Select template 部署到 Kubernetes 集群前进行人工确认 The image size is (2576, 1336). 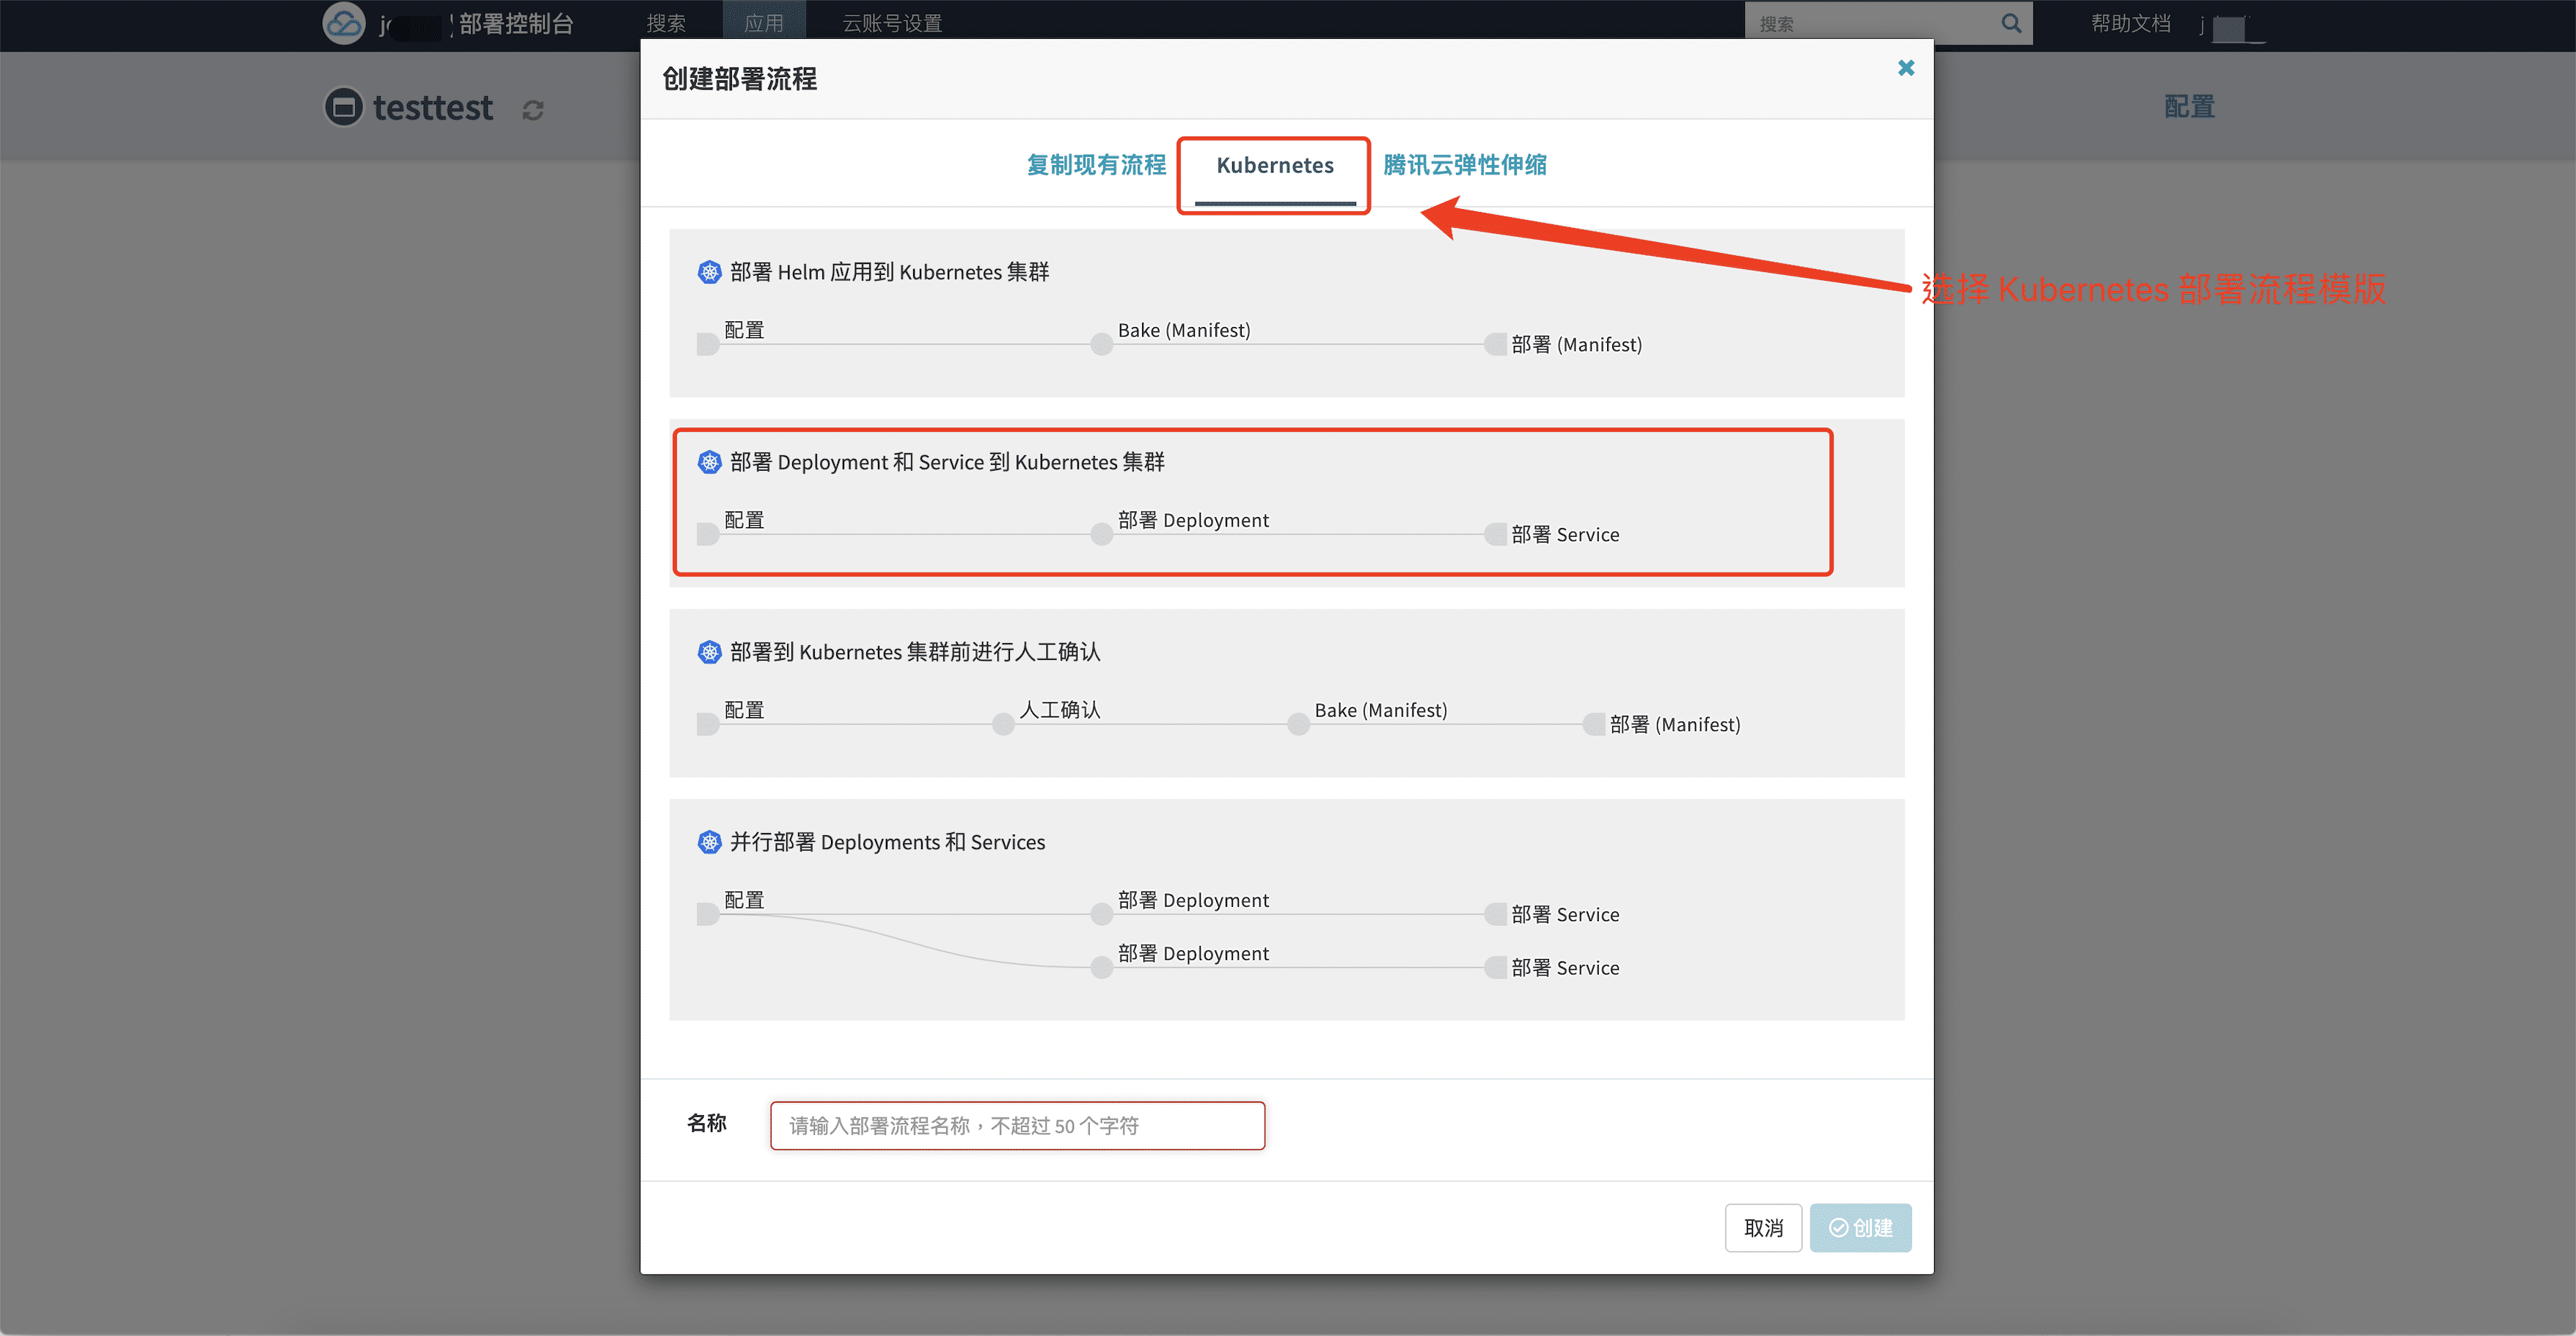(x=1287, y=693)
